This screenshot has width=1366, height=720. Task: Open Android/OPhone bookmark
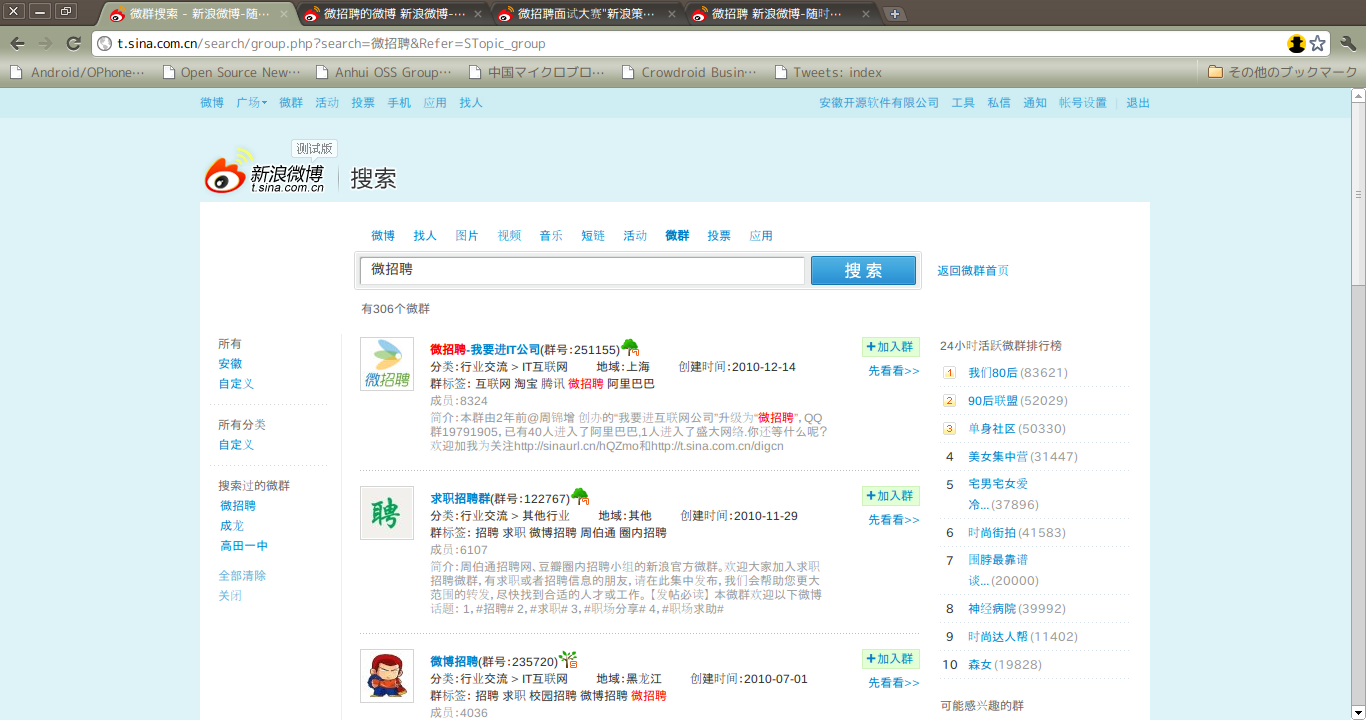tap(77, 72)
